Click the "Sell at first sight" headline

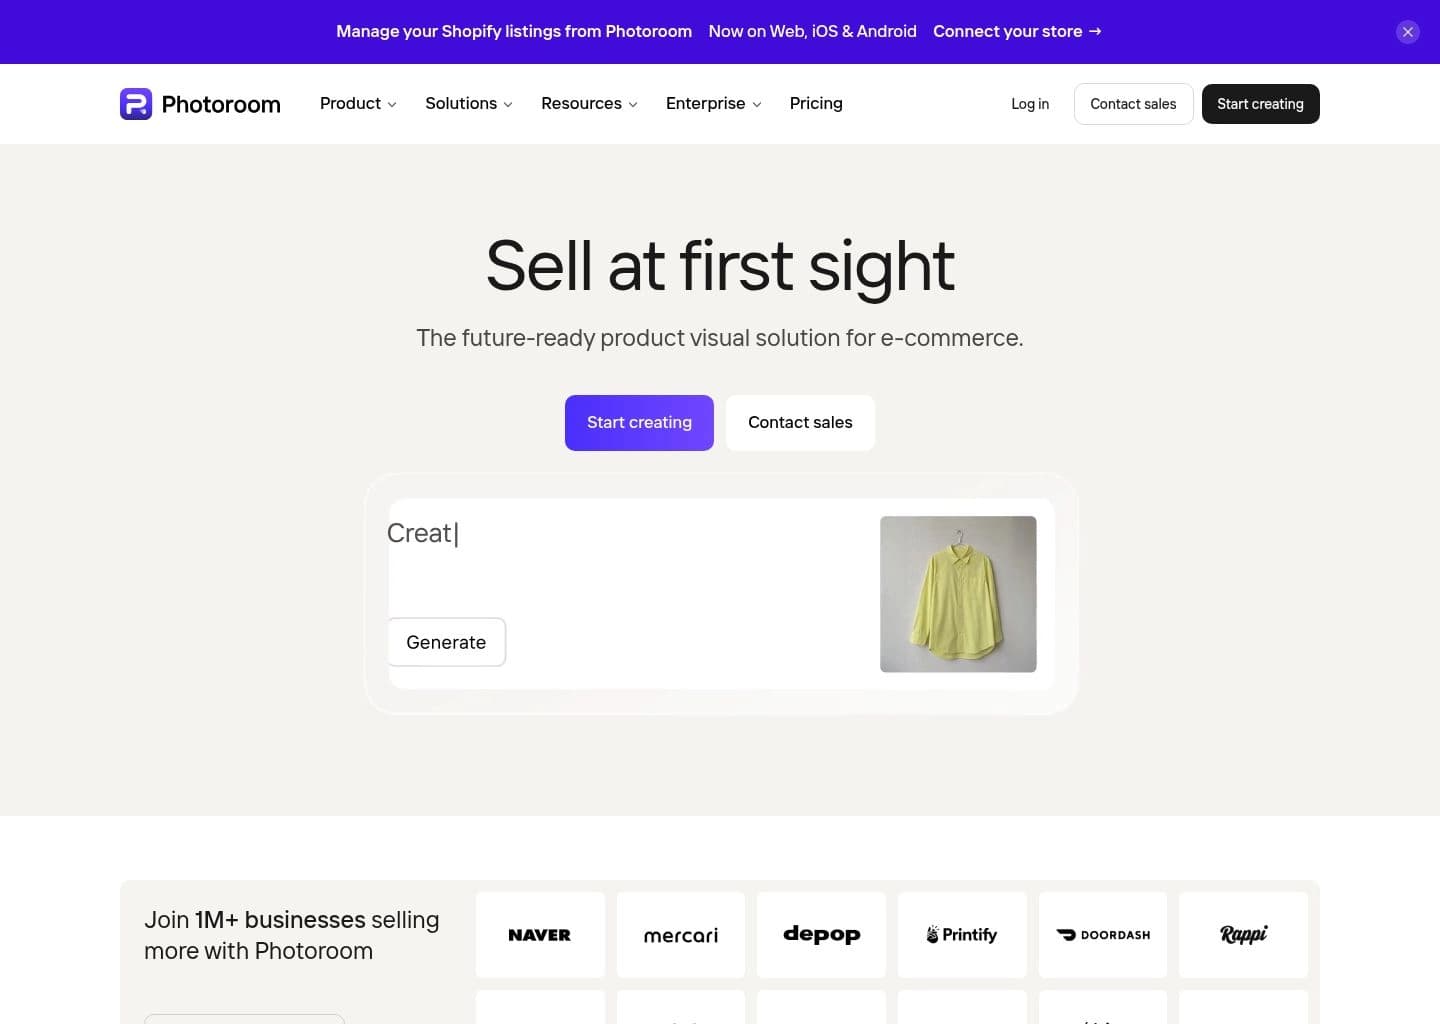tap(720, 267)
